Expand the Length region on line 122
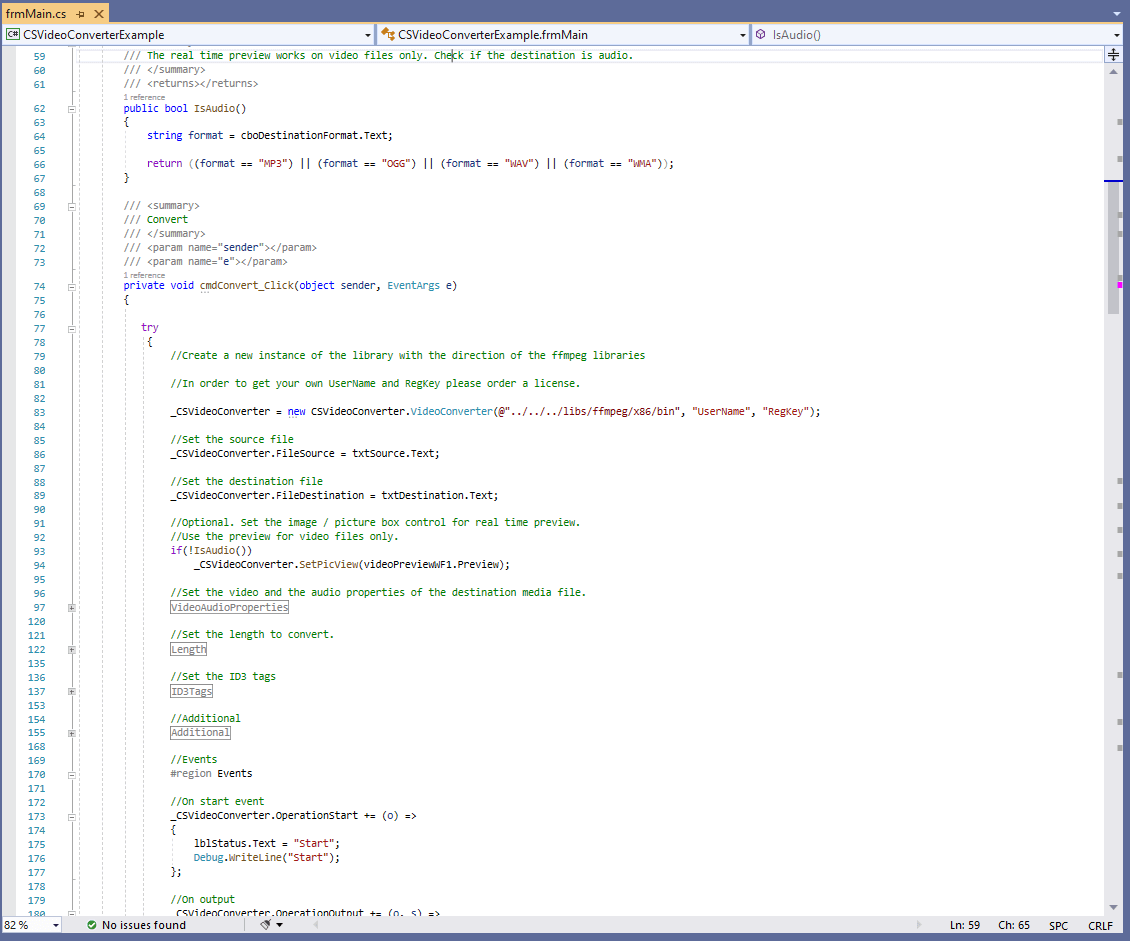Viewport: 1130px width, 941px height. (71, 650)
